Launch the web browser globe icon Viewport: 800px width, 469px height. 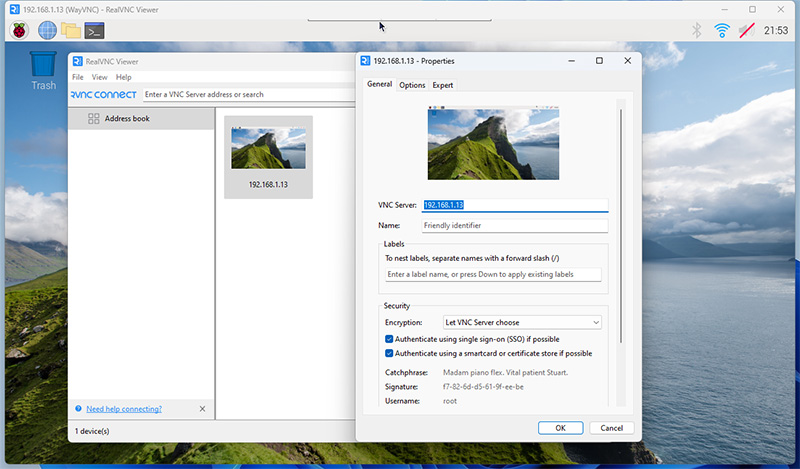click(x=47, y=31)
